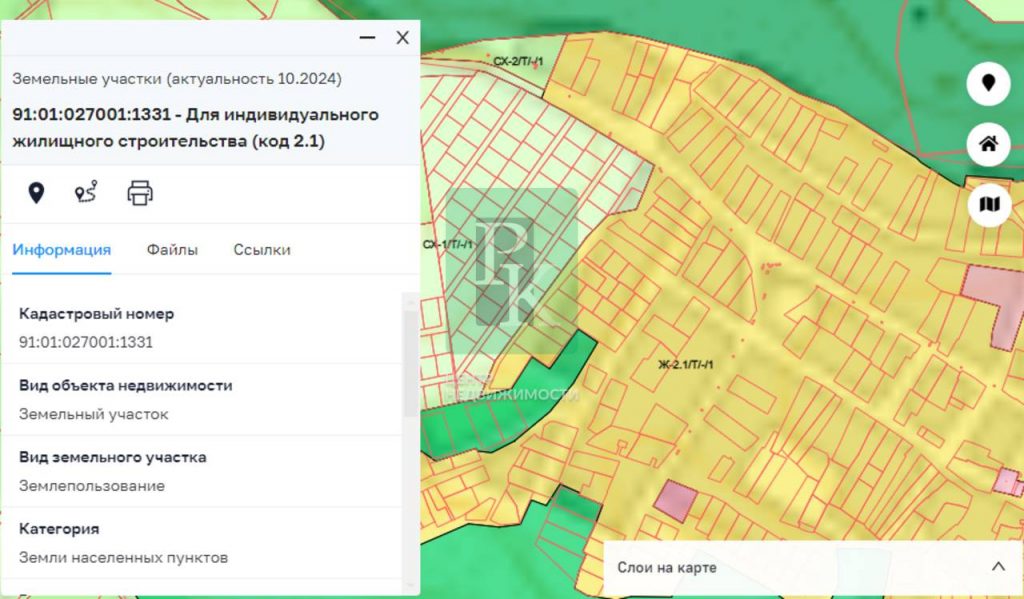Click the СХ-1/Т/-/1 zone label
The image size is (1024, 599).
[x=447, y=244]
